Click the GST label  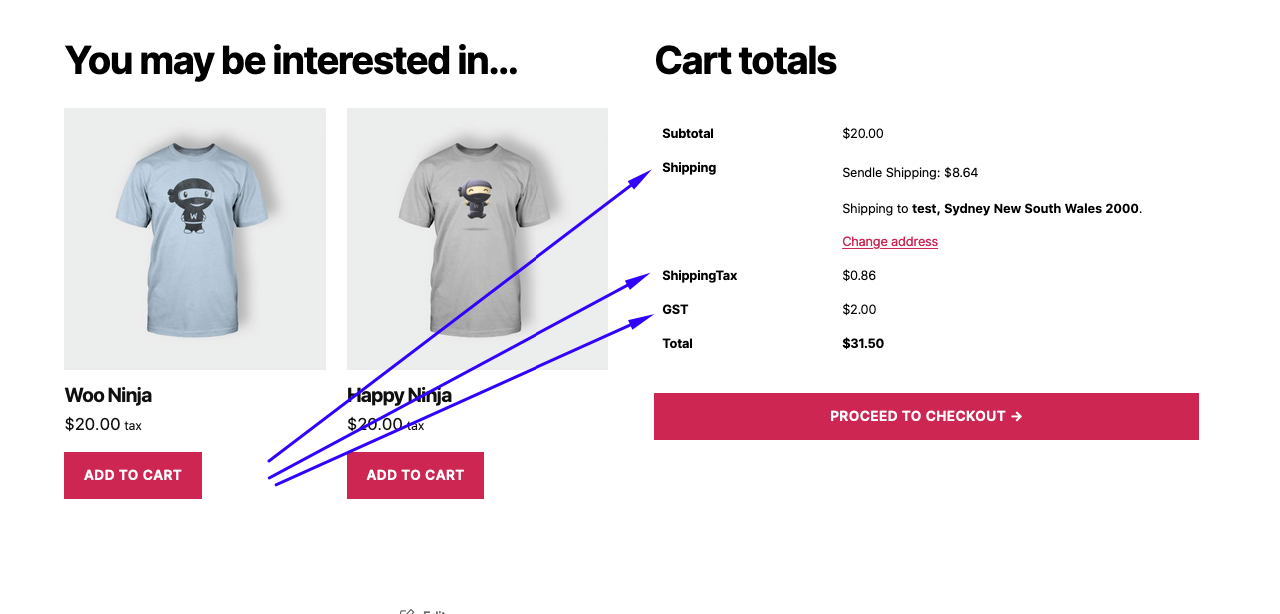[675, 309]
